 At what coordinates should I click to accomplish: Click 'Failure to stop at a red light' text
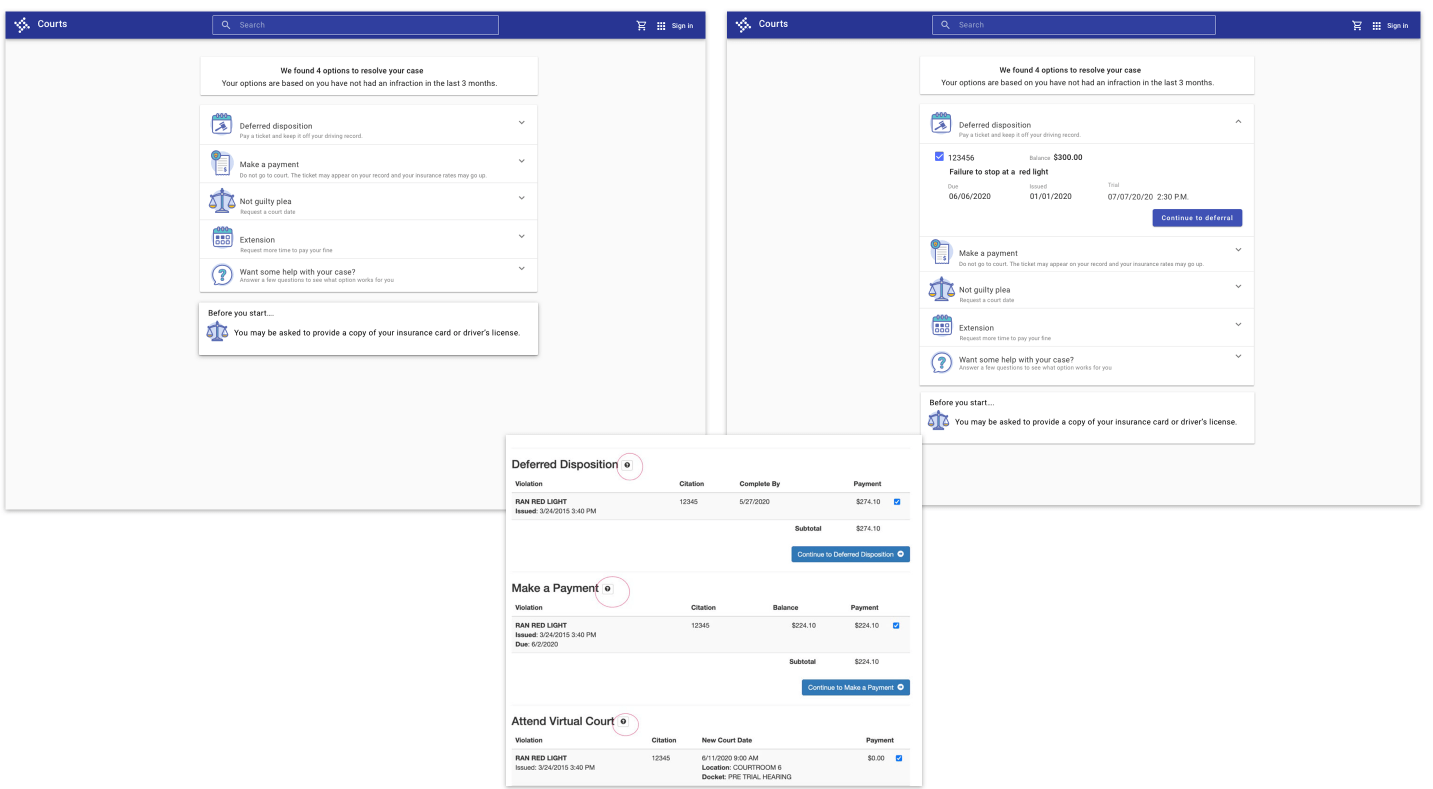pos(999,172)
